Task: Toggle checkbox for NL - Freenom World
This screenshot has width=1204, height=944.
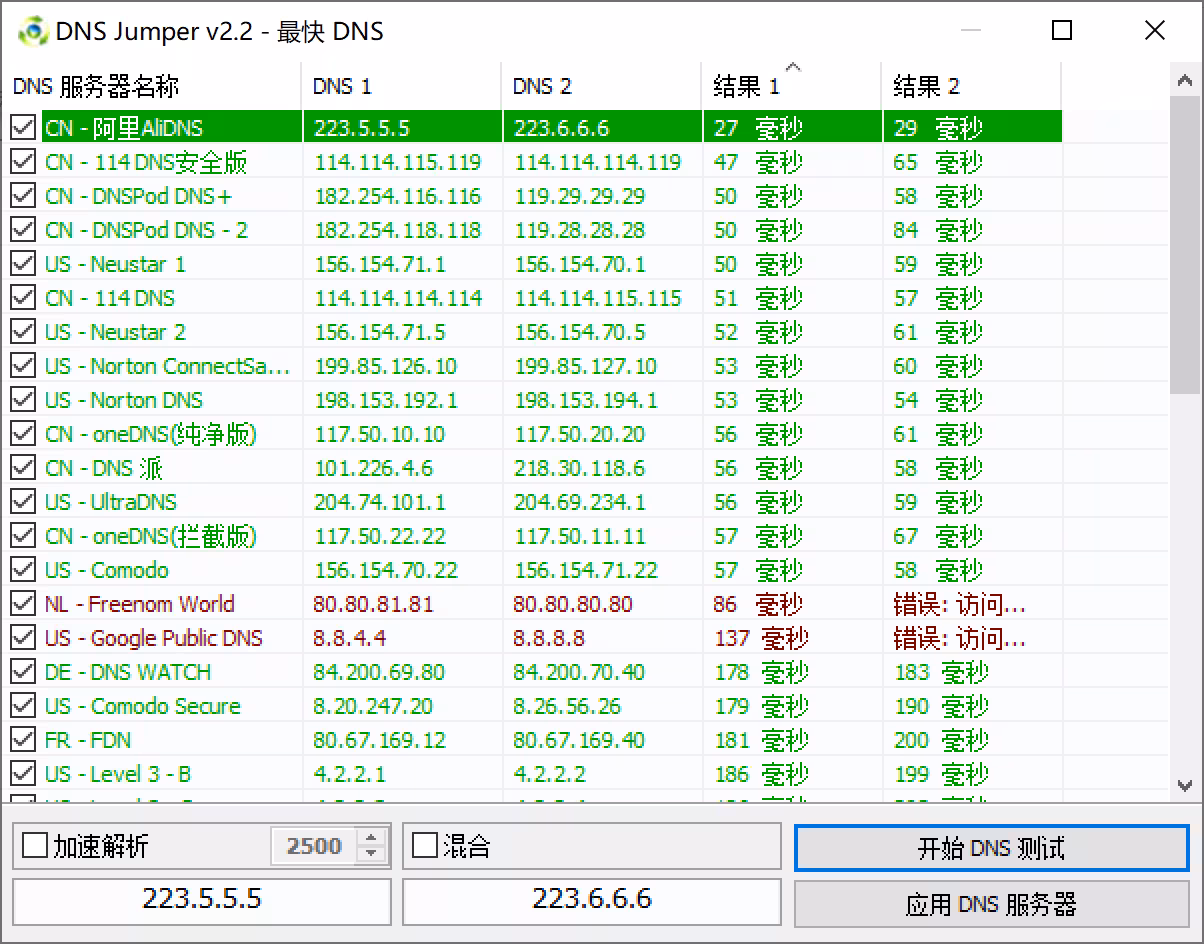Action: [x=22, y=604]
